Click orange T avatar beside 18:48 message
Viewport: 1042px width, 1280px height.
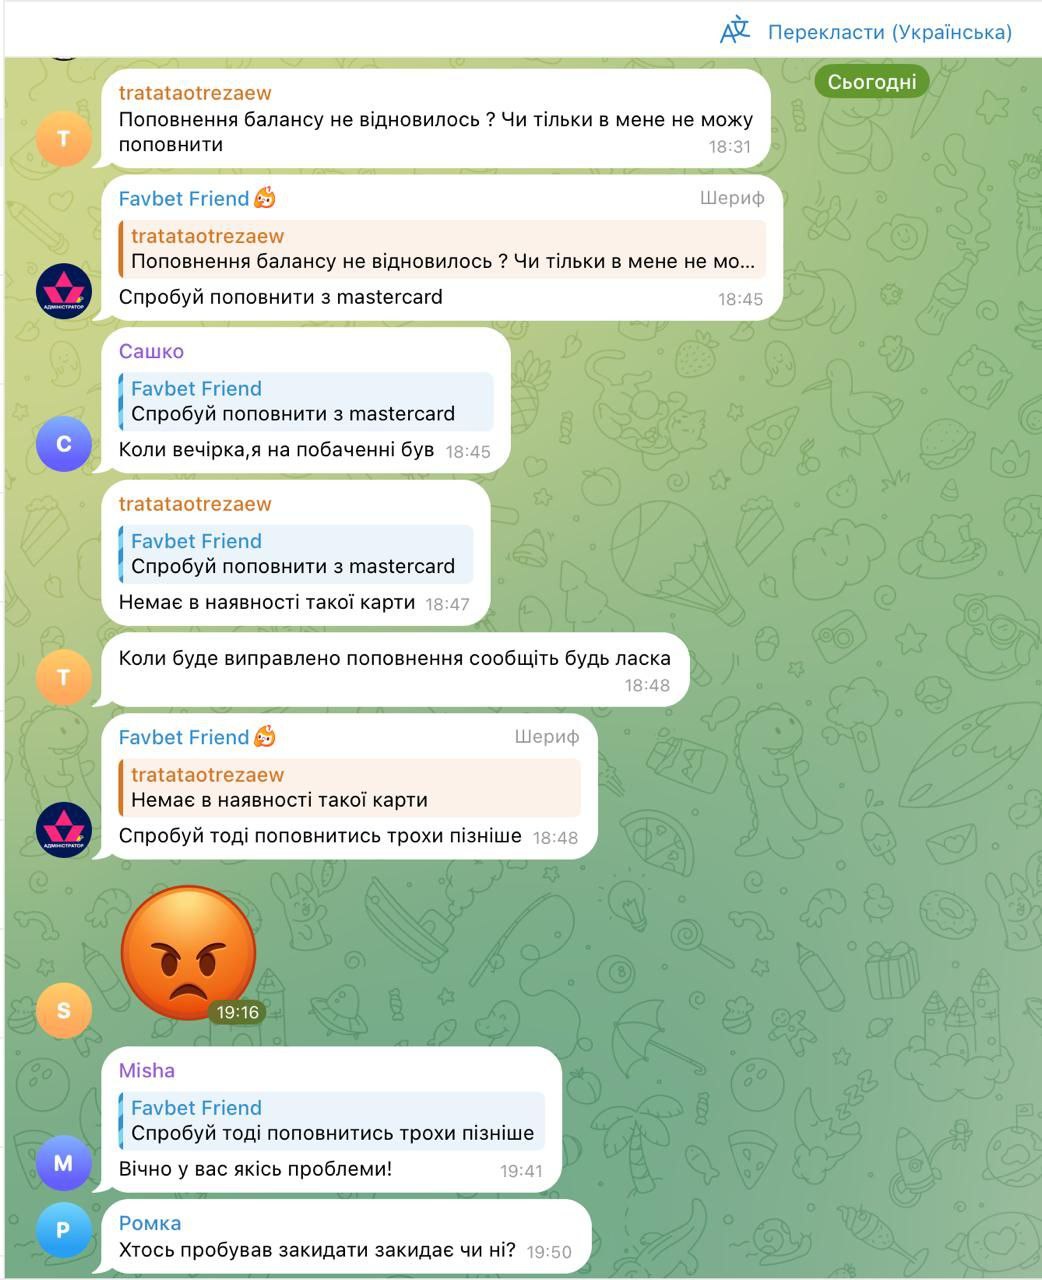64,678
